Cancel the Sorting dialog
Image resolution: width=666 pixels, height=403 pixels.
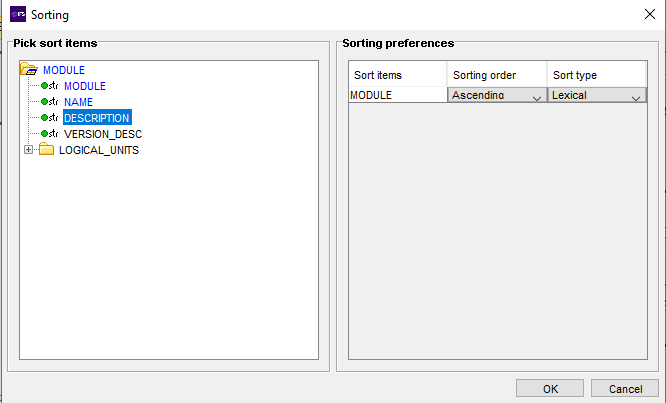[x=625, y=389]
